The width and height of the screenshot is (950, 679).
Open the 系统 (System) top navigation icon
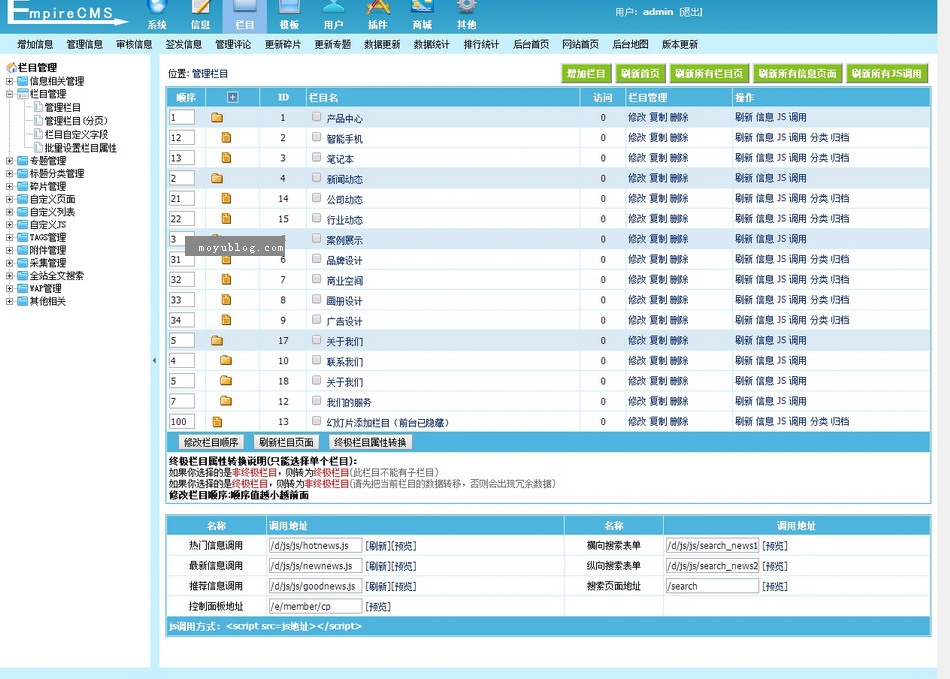[x=157, y=12]
